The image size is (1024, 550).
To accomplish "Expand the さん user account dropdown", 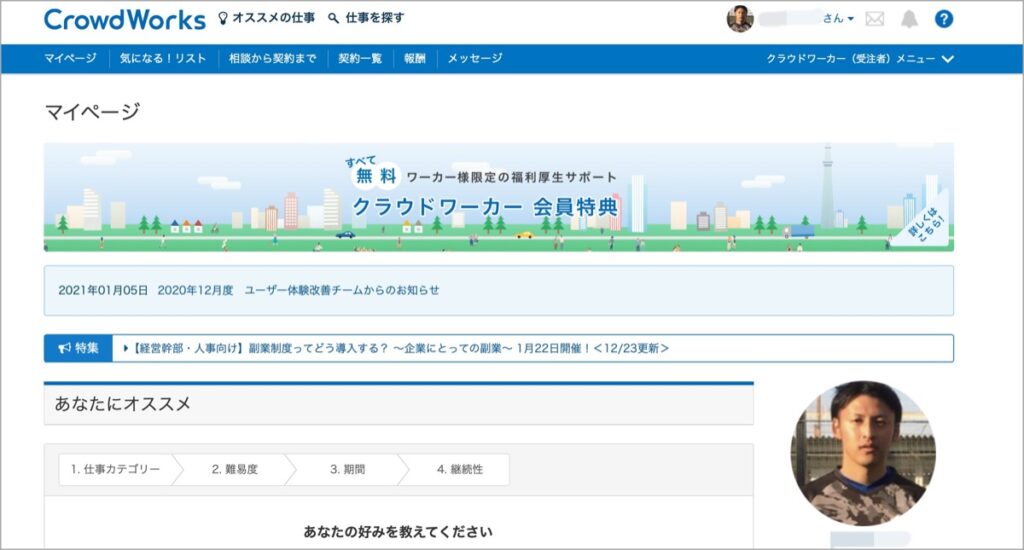I will tap(838, 19).
